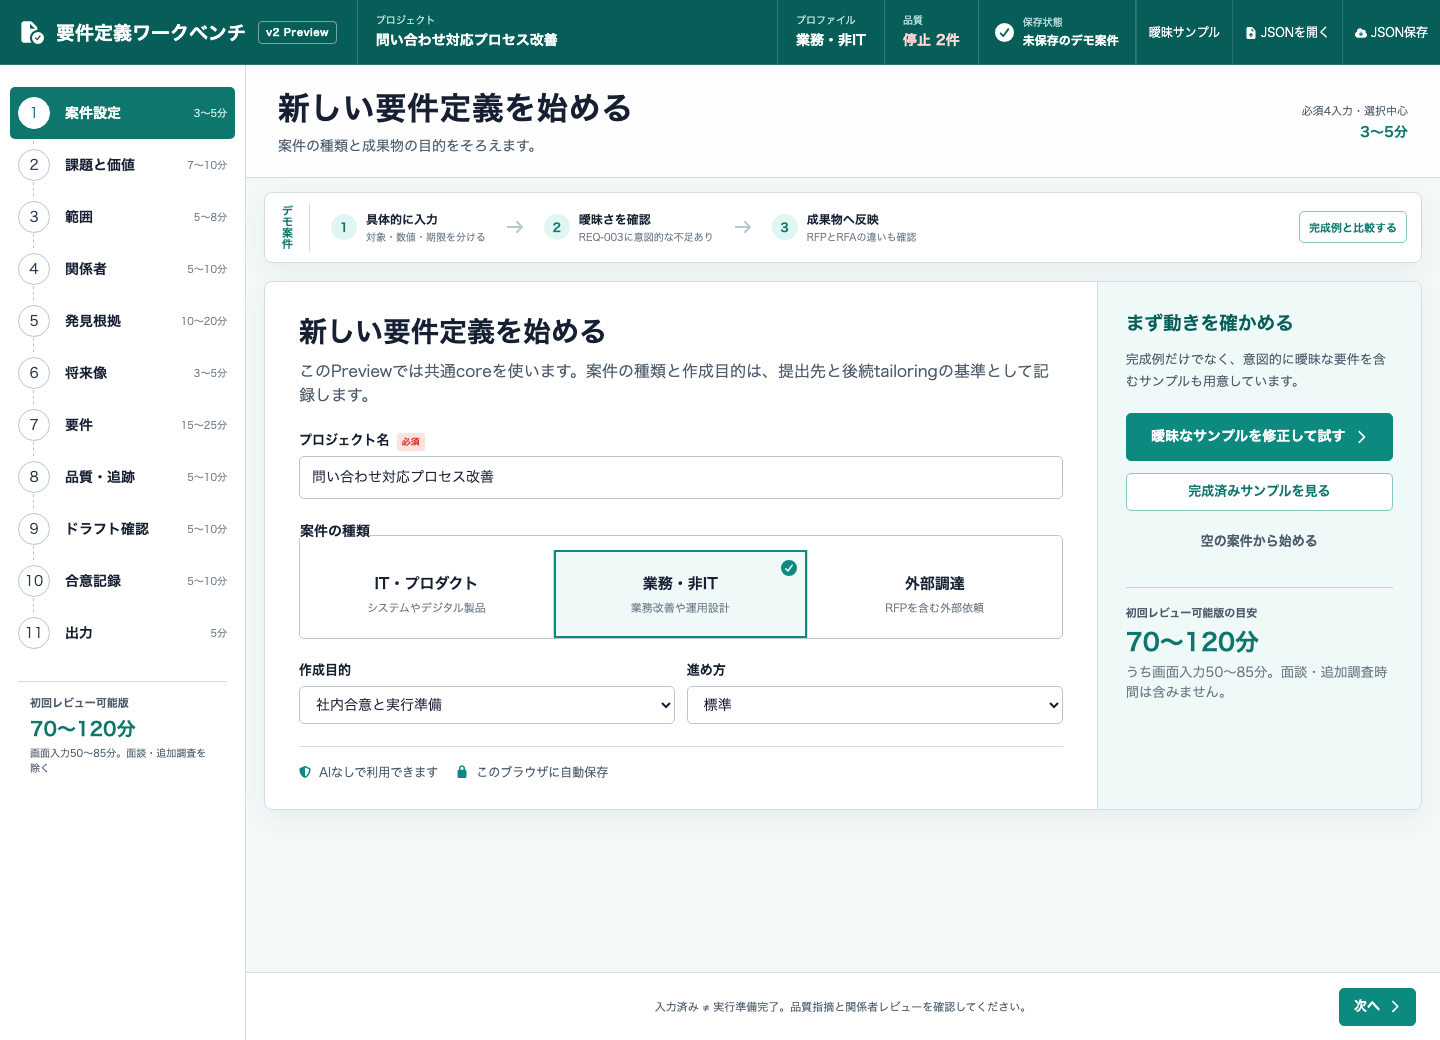This screenshot has width=1440, height=1040.
Task: Click the footer note 入力済み ≠ 実行準備完了
Action: [x=841, y=1007]
